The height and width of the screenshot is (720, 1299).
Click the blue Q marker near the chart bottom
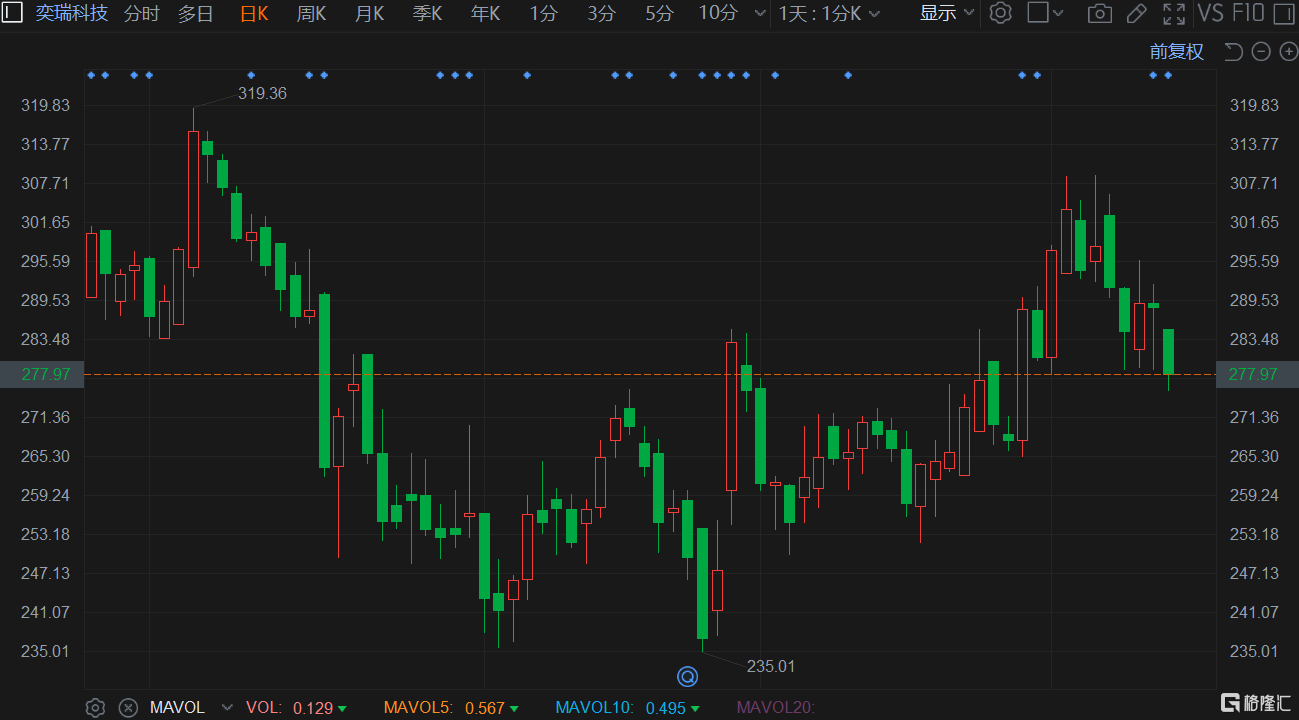click(687, 677)
